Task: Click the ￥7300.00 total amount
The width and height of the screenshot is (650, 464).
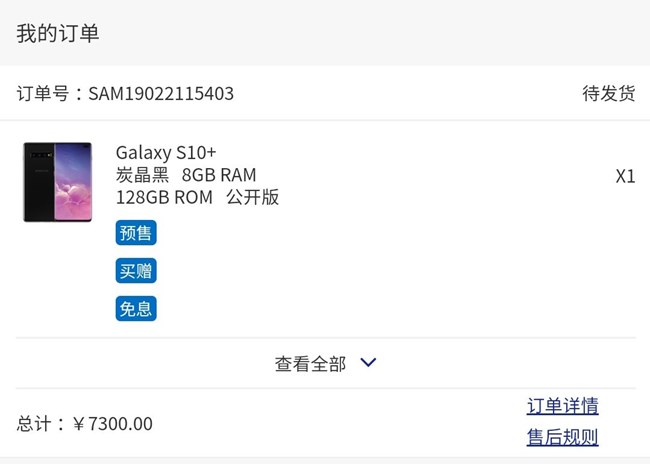Action: [113, 424]
